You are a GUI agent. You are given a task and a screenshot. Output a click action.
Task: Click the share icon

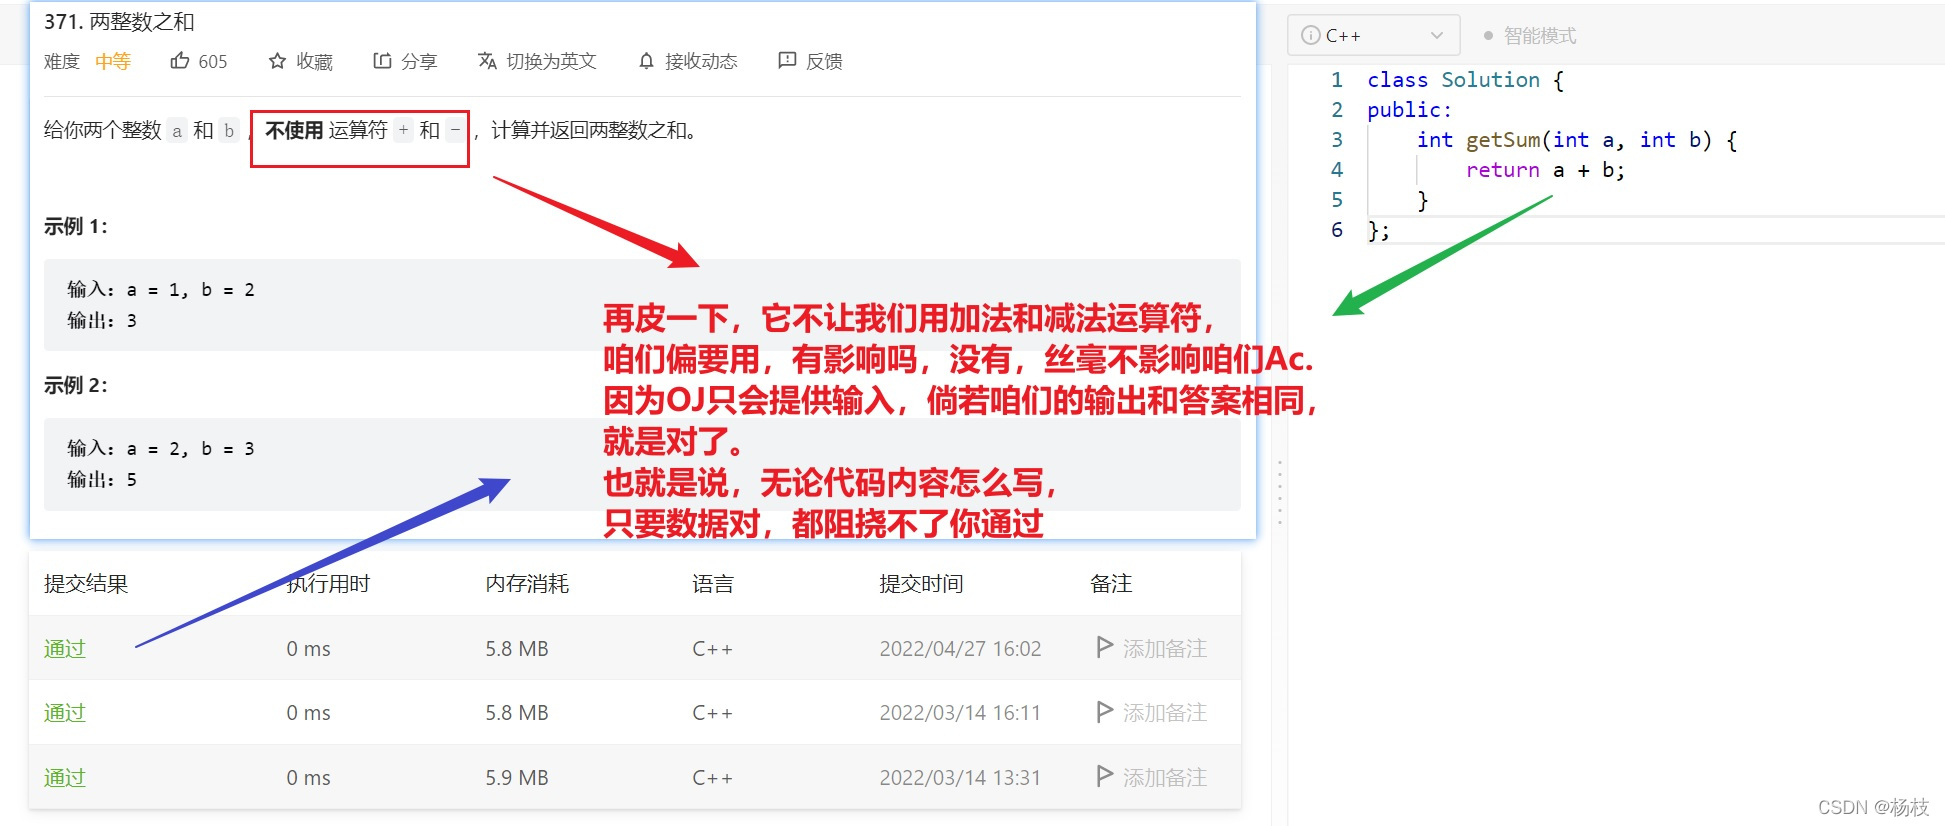click(x=382, y=61)
